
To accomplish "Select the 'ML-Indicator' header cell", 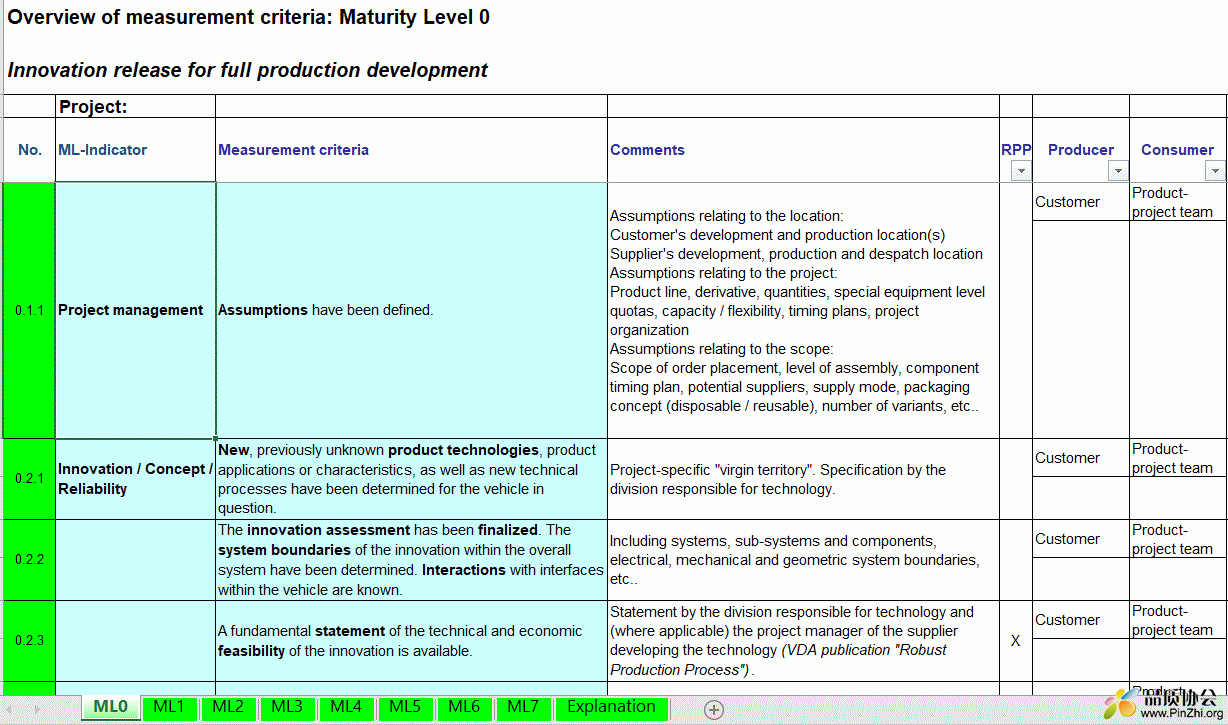I will tap(135, 150).
